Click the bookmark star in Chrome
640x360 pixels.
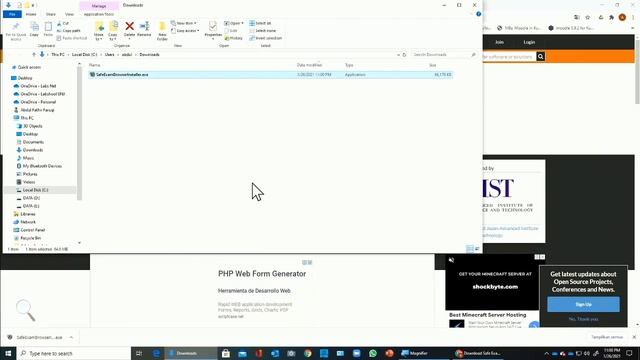pyautogui.click(x=588, y=17)
